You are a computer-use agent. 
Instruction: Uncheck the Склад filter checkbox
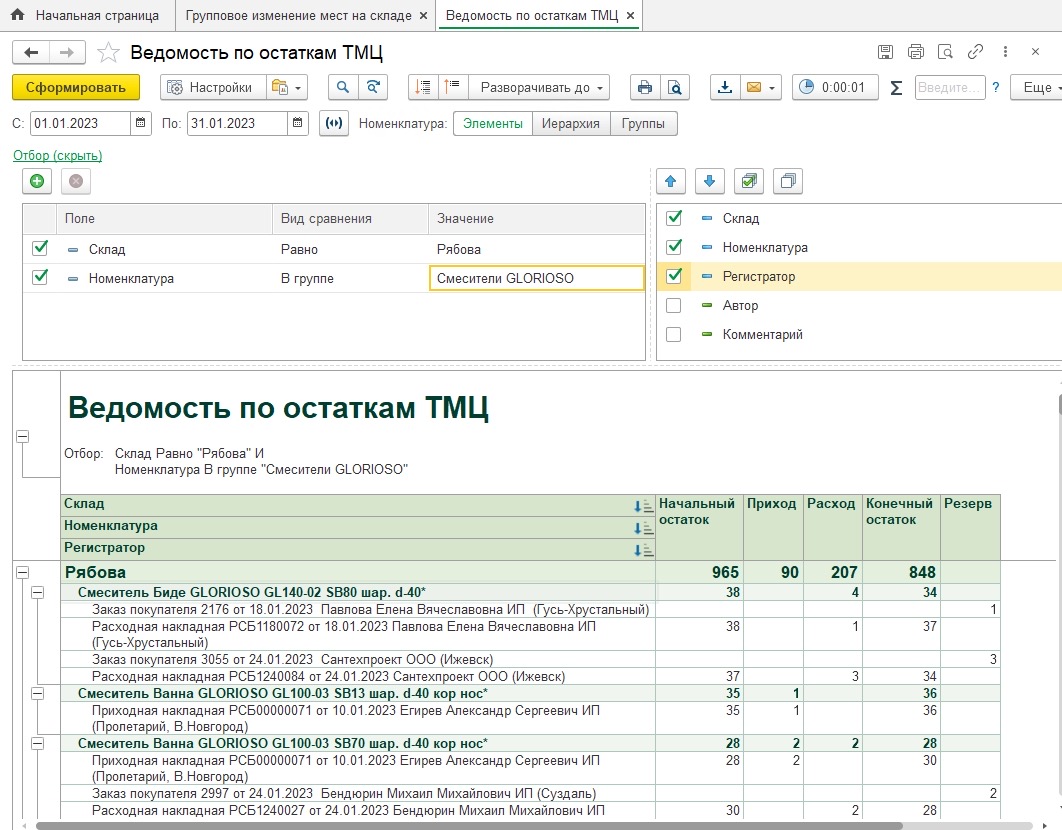click(40, 249)
